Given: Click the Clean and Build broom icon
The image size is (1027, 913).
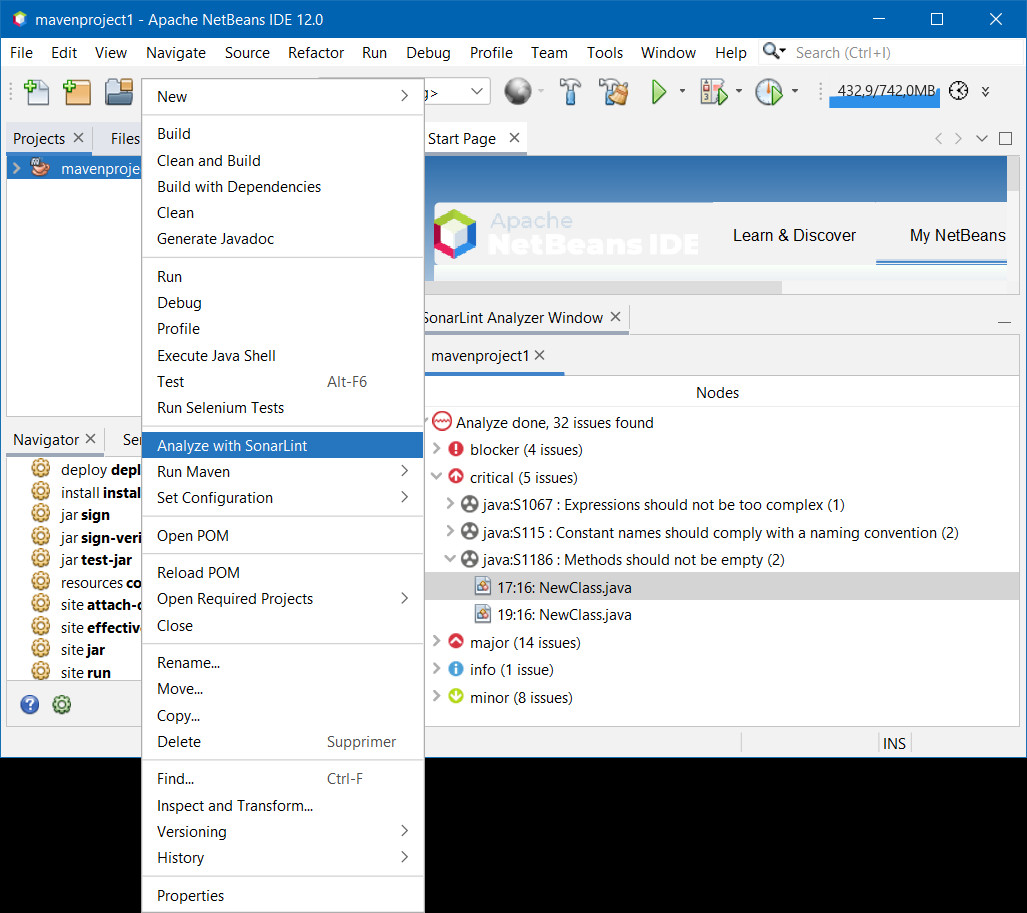Looking at the screenshot, I should point(614,91).
